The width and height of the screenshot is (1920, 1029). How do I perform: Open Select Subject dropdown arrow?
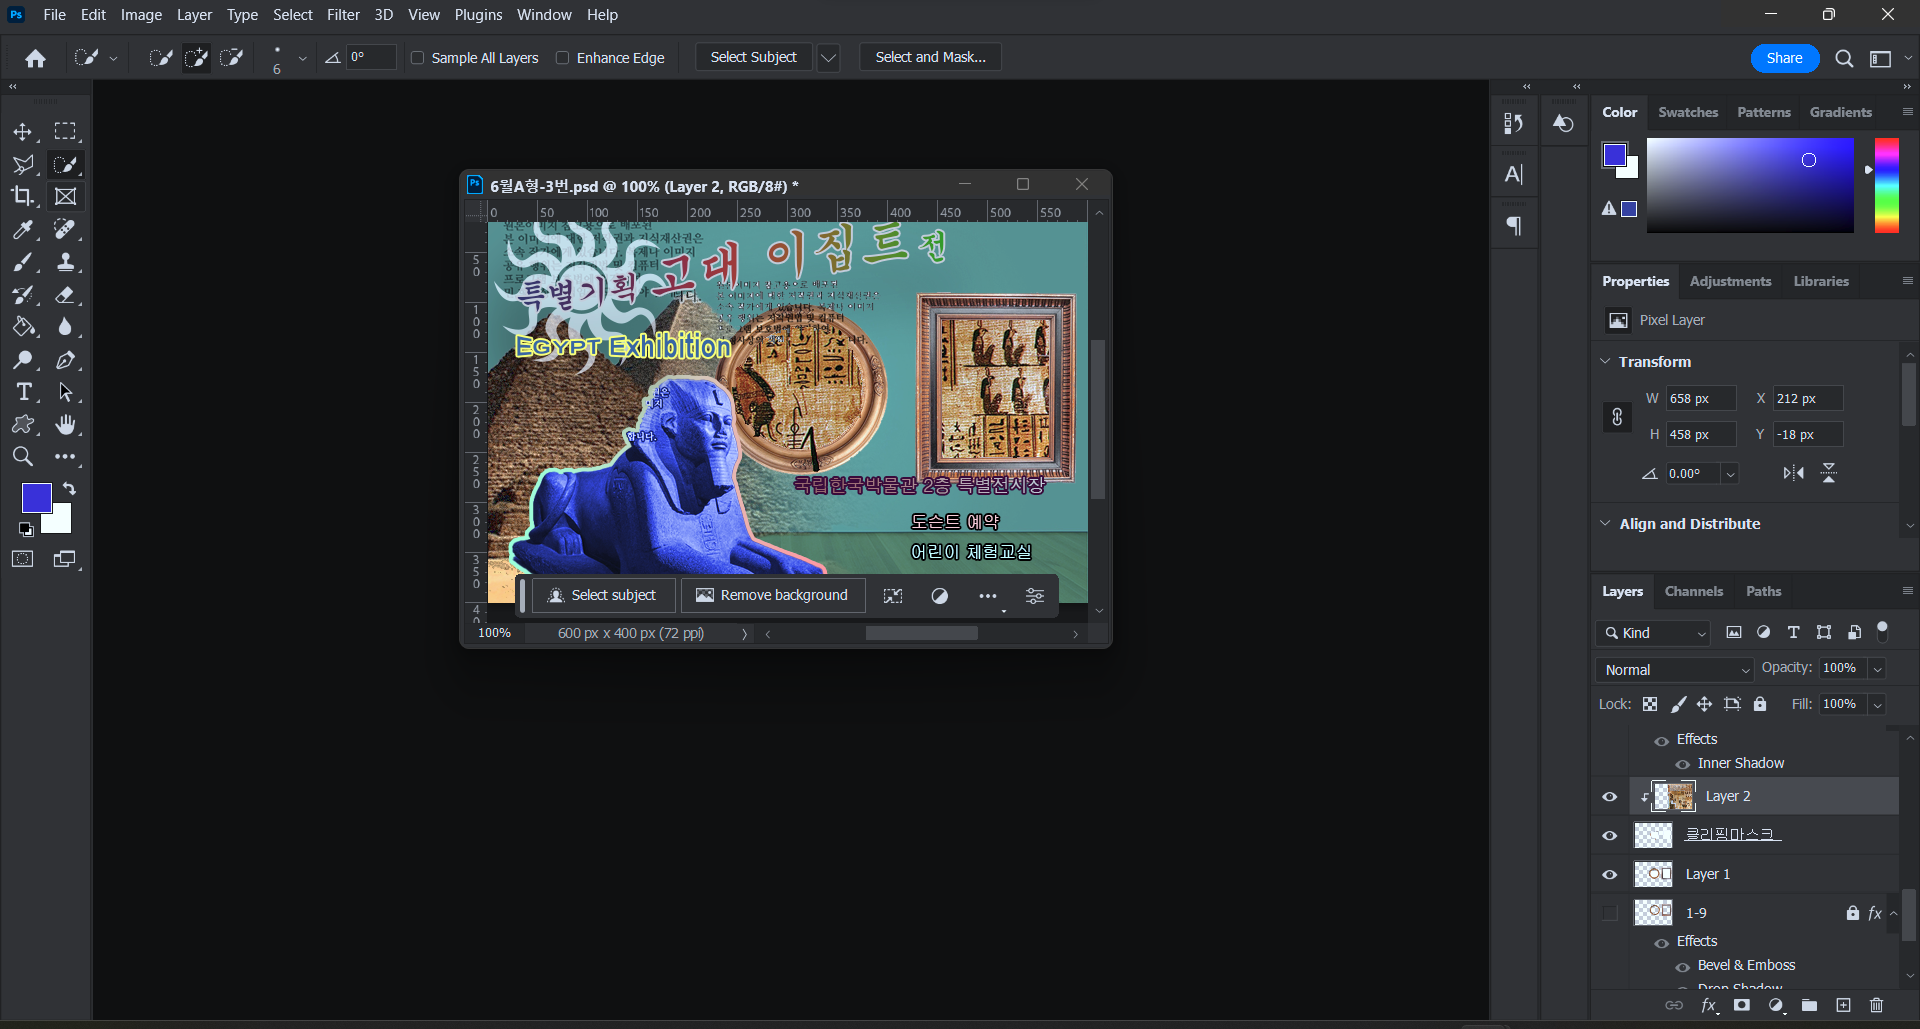tap(828, 58)
